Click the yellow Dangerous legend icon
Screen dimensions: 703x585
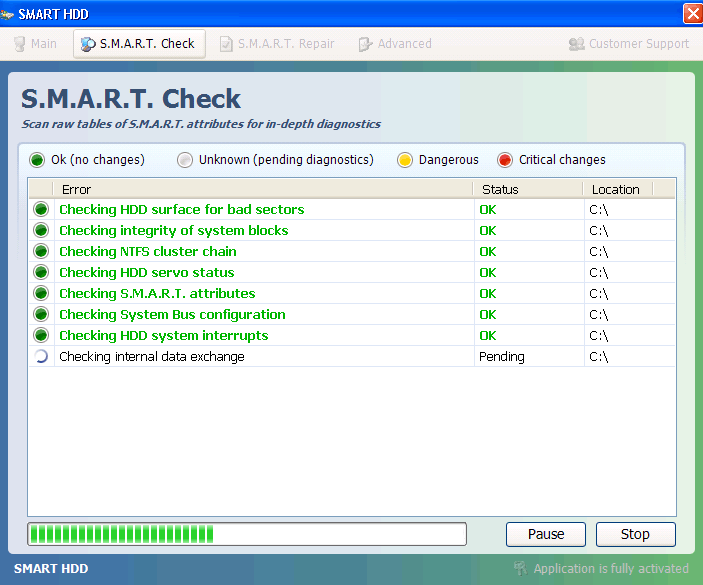pyautogui.click(x=405, y=160)
